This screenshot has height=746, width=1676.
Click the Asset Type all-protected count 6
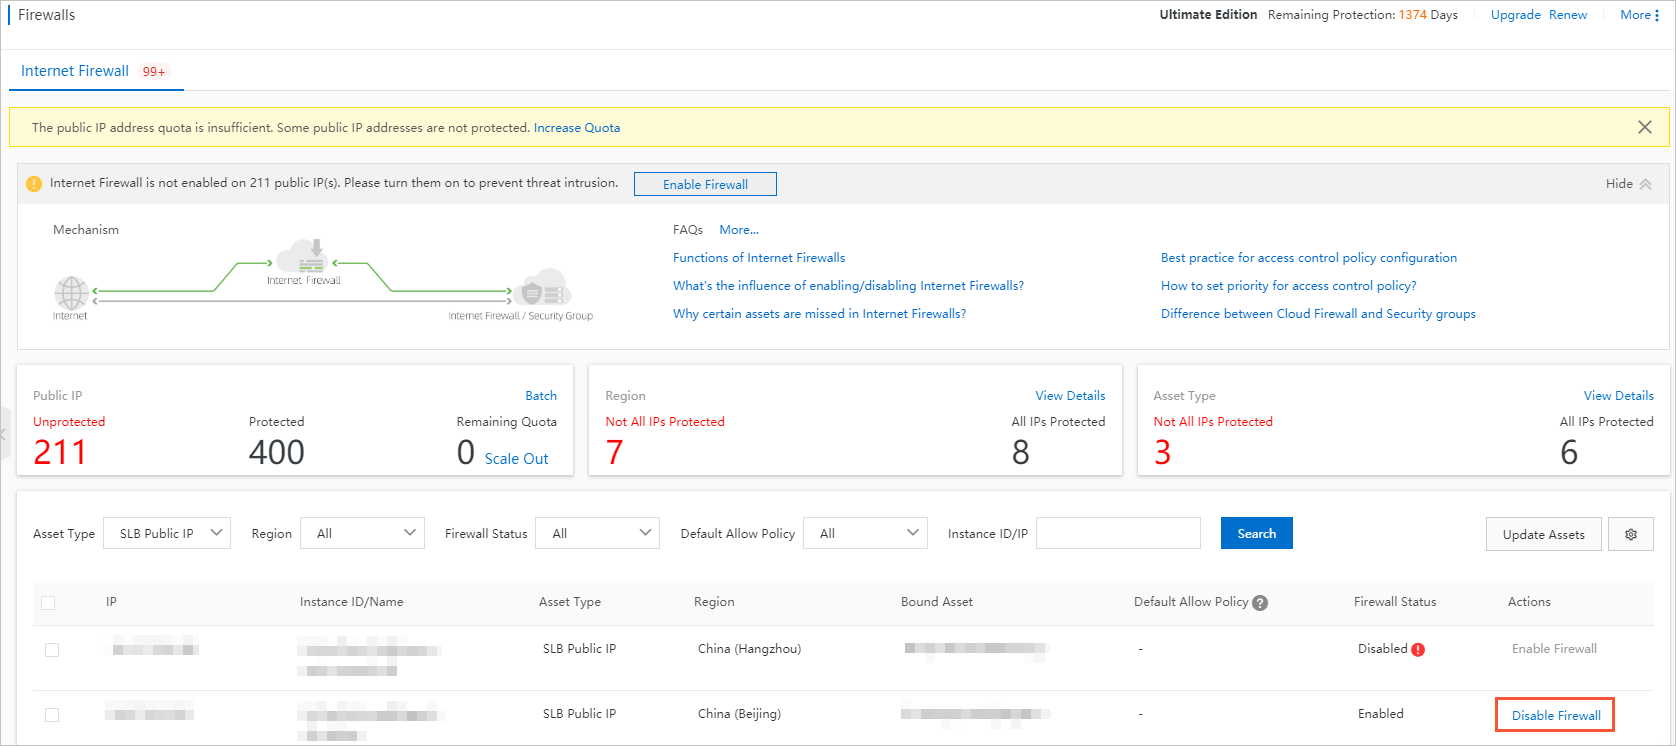(x=1569, y=453)
